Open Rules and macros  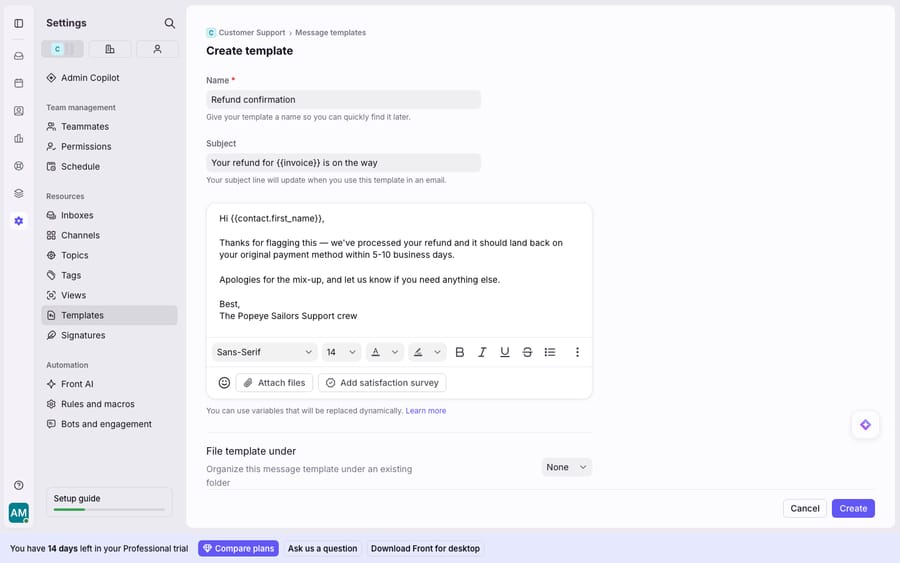(x=109, y=404)
